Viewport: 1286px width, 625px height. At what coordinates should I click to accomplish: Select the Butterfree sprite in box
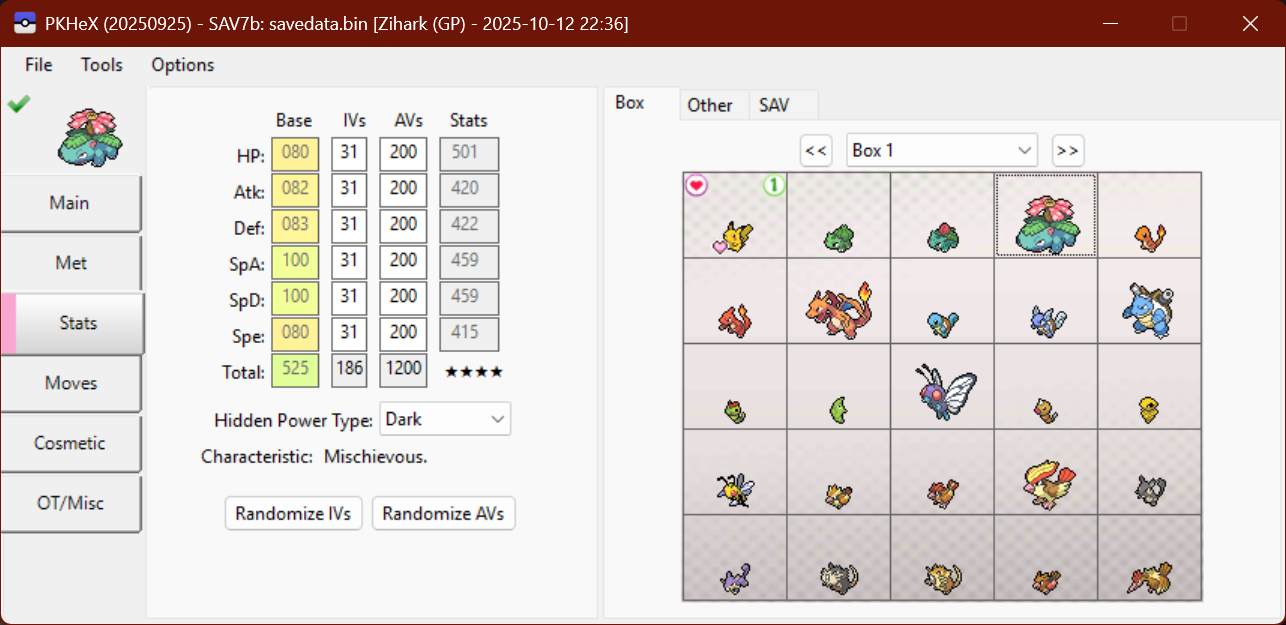pyautogui.click(x=942, y=388)
